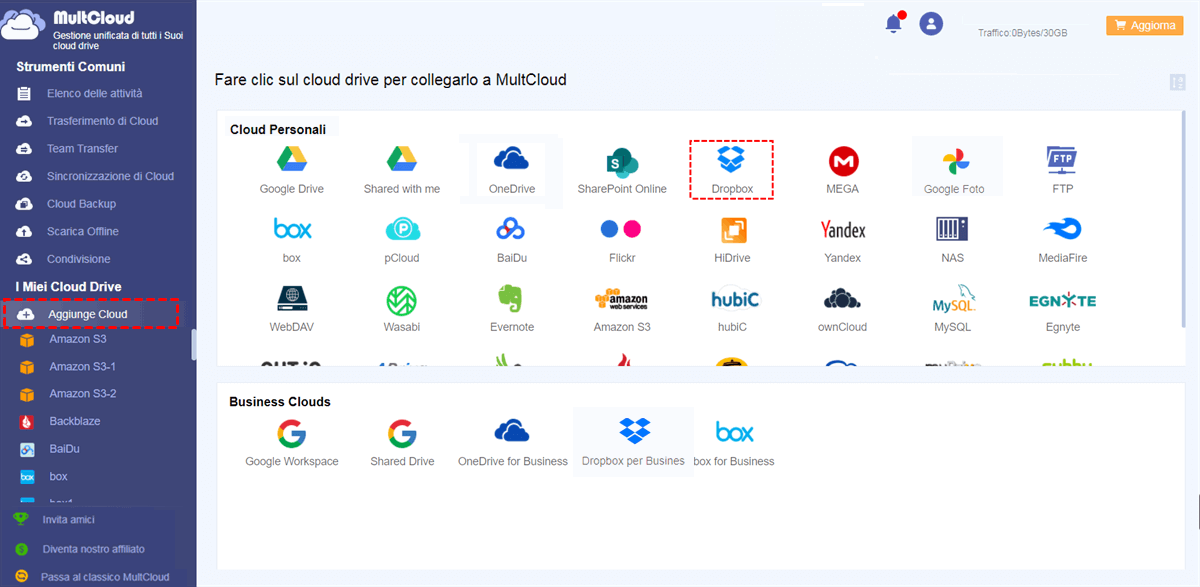Open the user profile avatar
This screenshot has height=587, width=1200.
pos(931,24)
